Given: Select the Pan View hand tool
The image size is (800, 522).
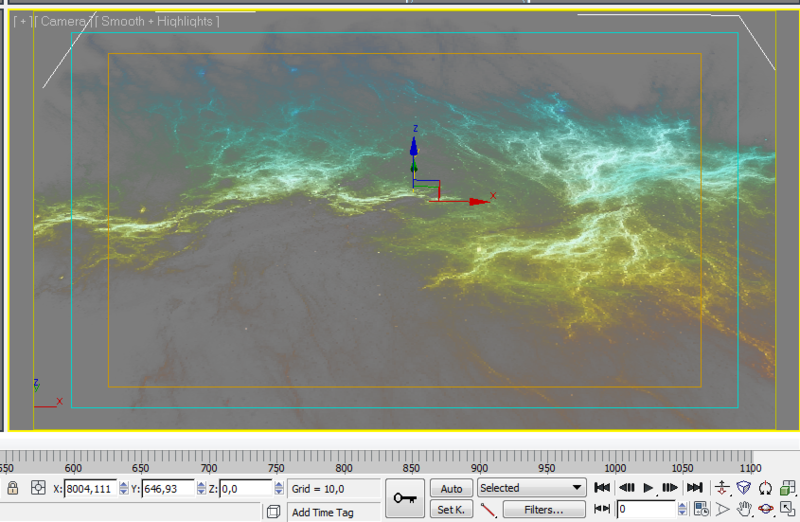Looking at the screenshot, I should [x=744, y=510].
